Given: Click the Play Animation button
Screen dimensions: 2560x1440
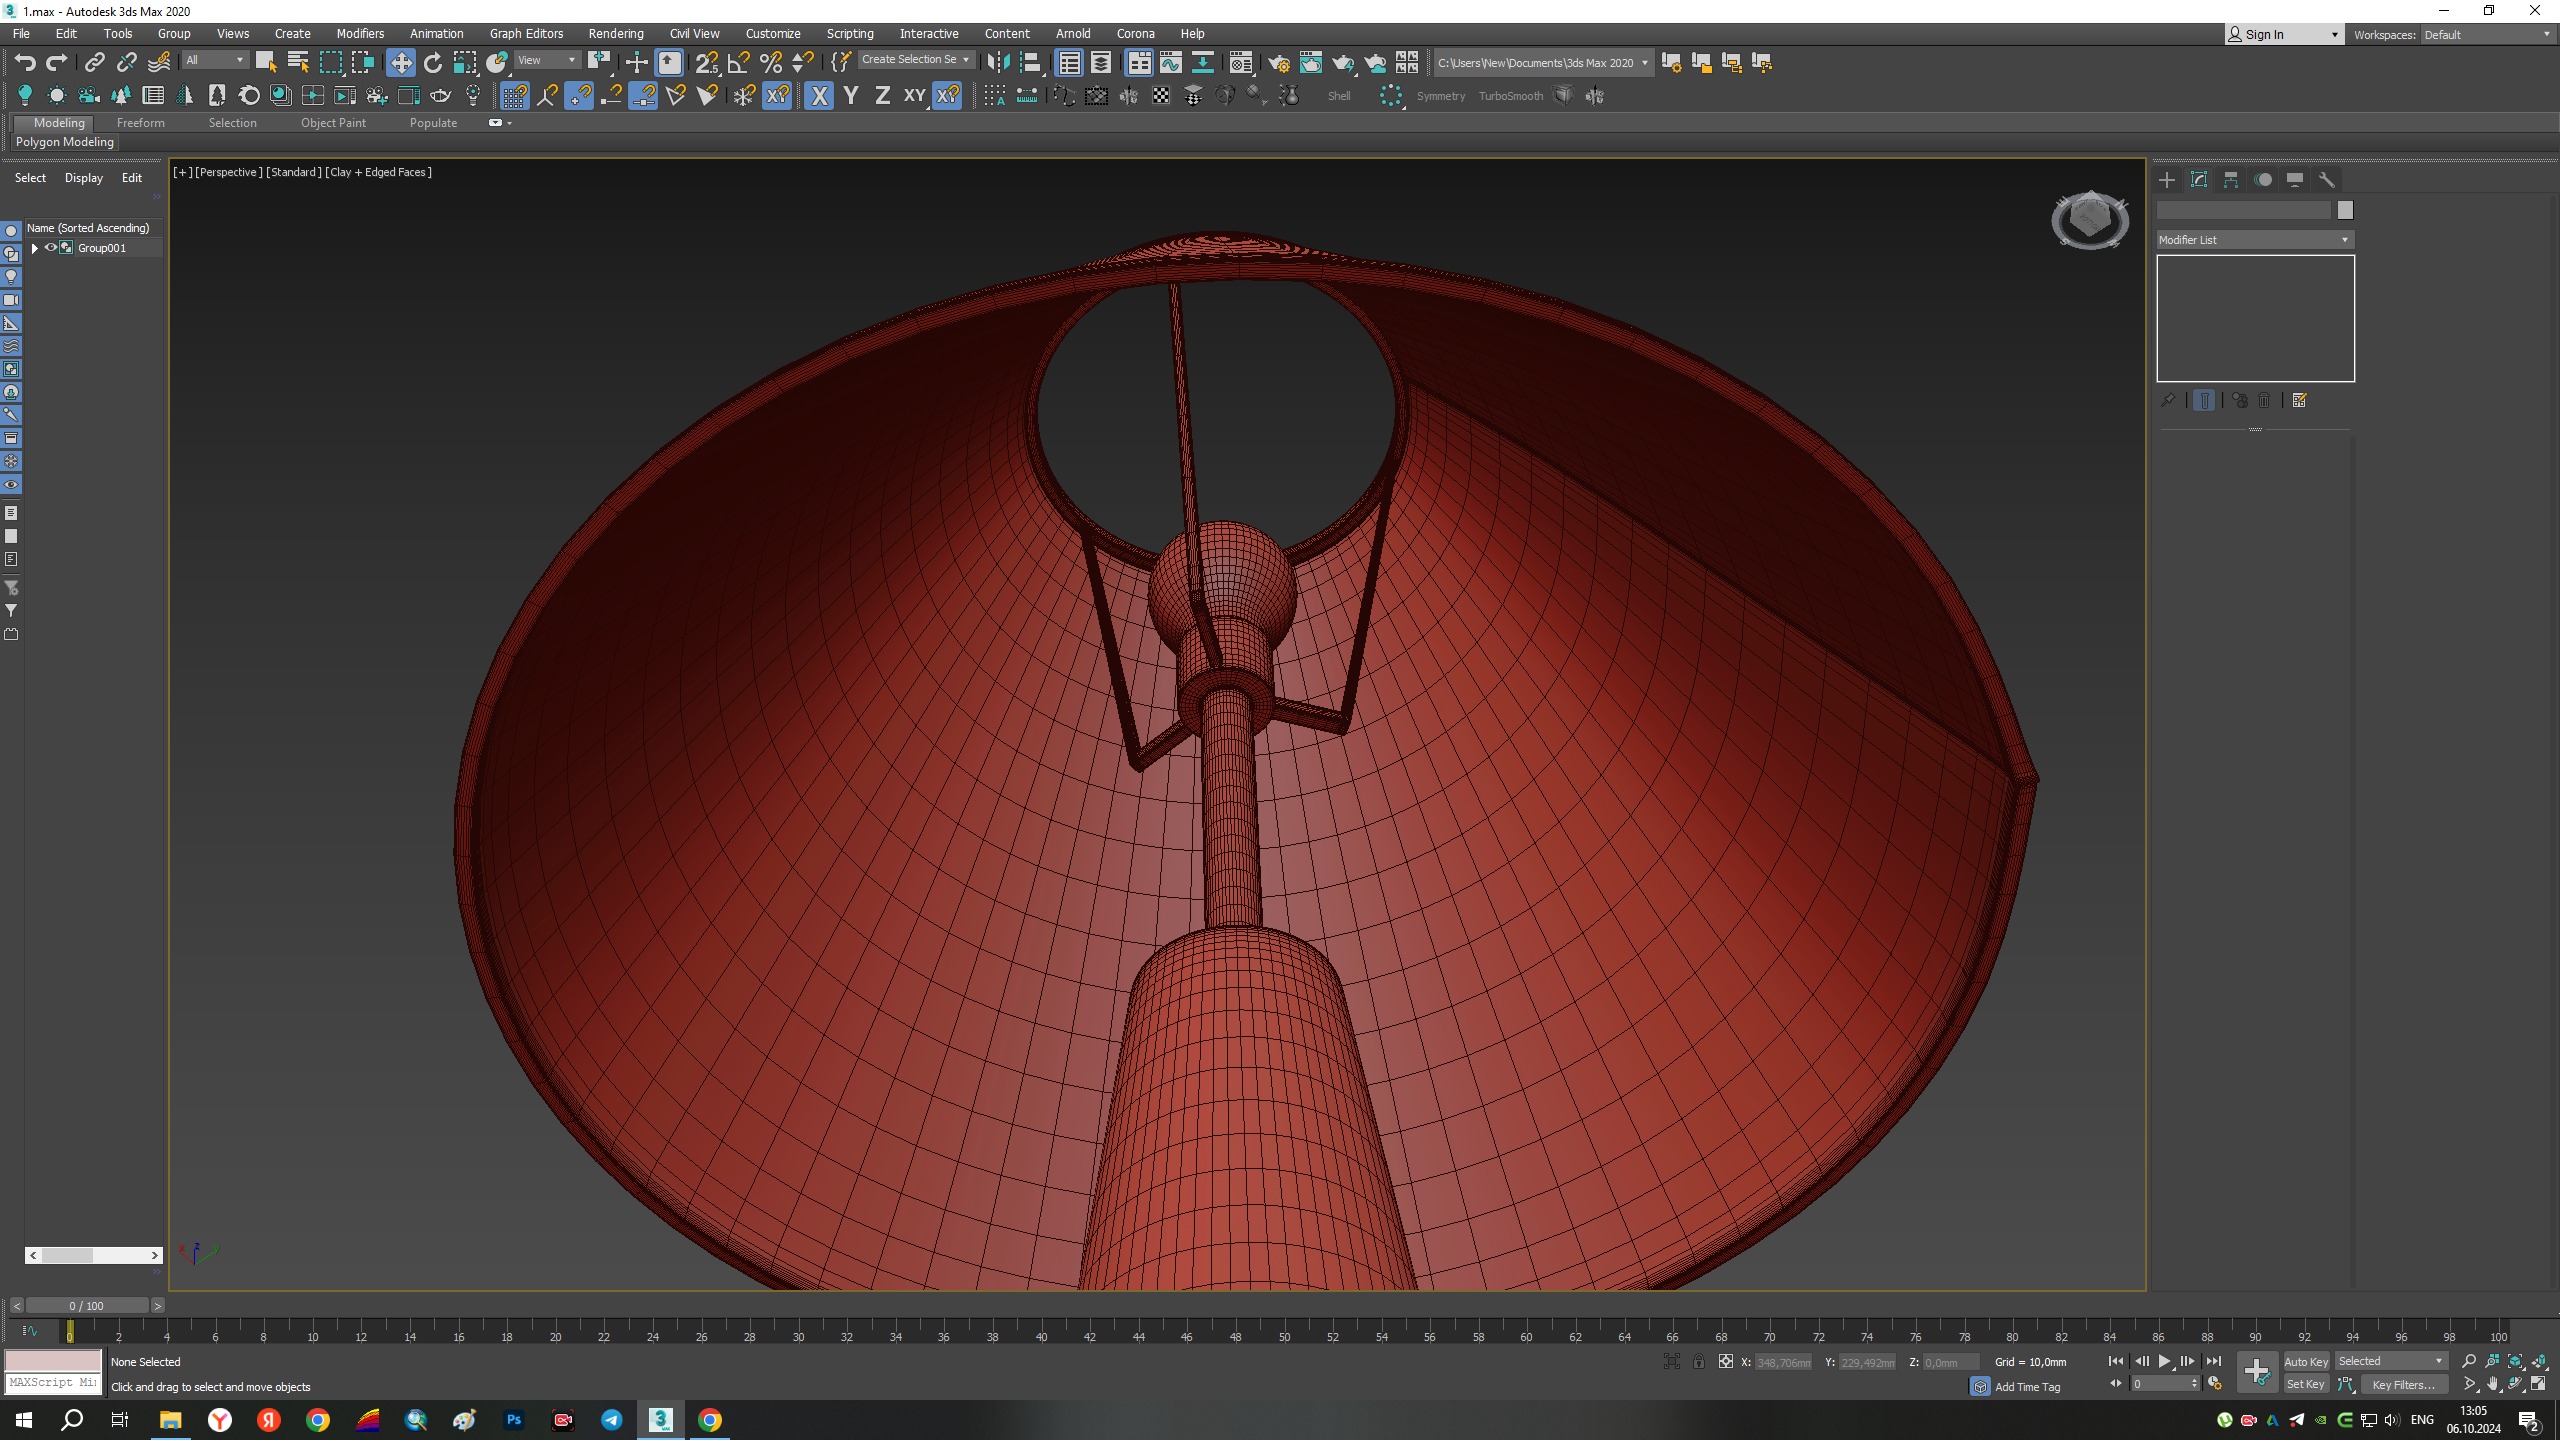Looking at the screenshot, I should (2165, 1361).
